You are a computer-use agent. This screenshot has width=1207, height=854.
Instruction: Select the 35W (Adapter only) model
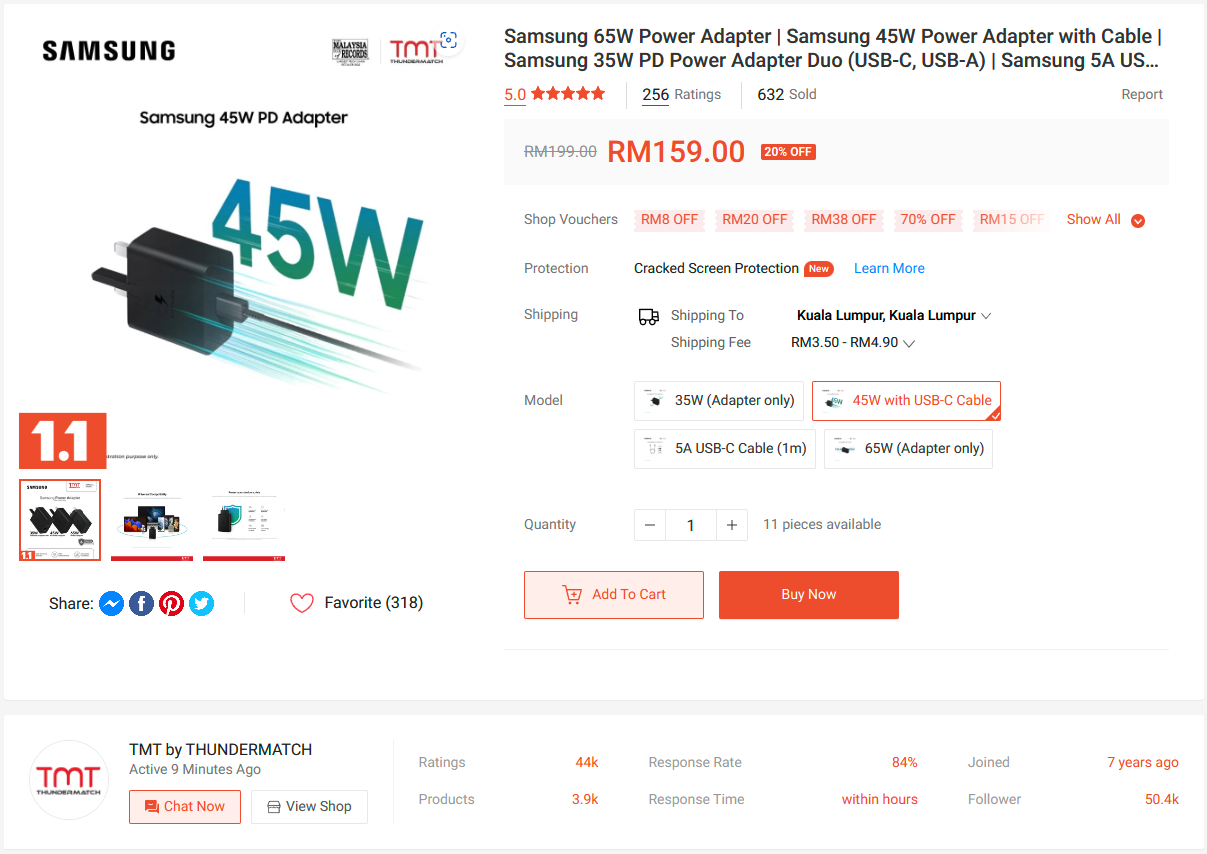tap(719, 400)
